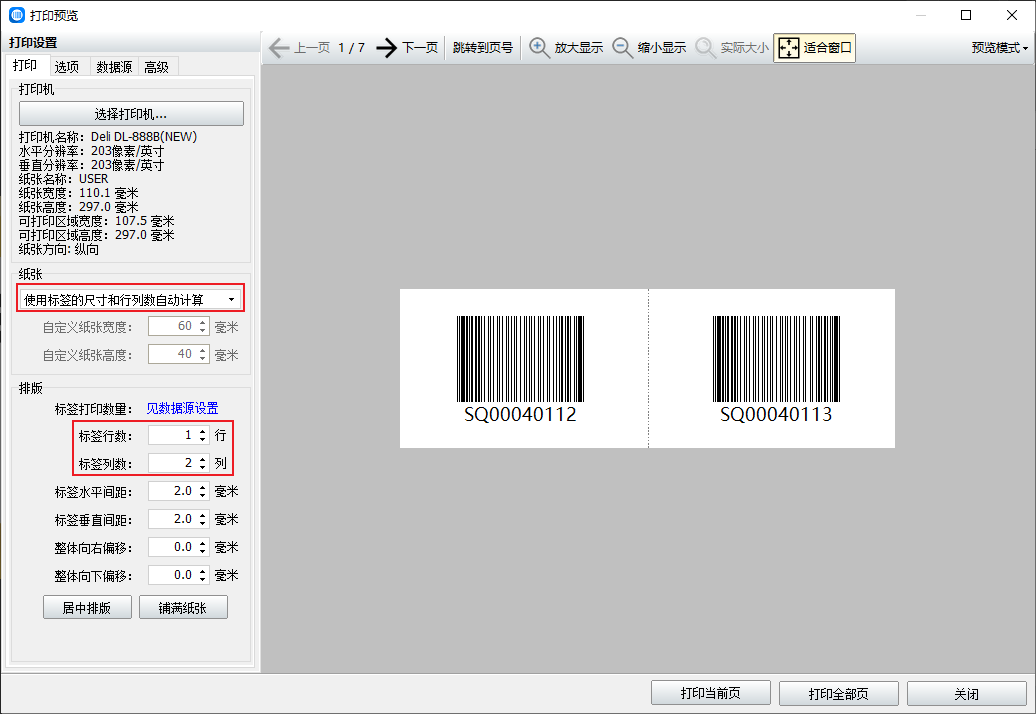
Task: Go to previous page arrow
Action: pyautogui.click(x=279, y=48)
